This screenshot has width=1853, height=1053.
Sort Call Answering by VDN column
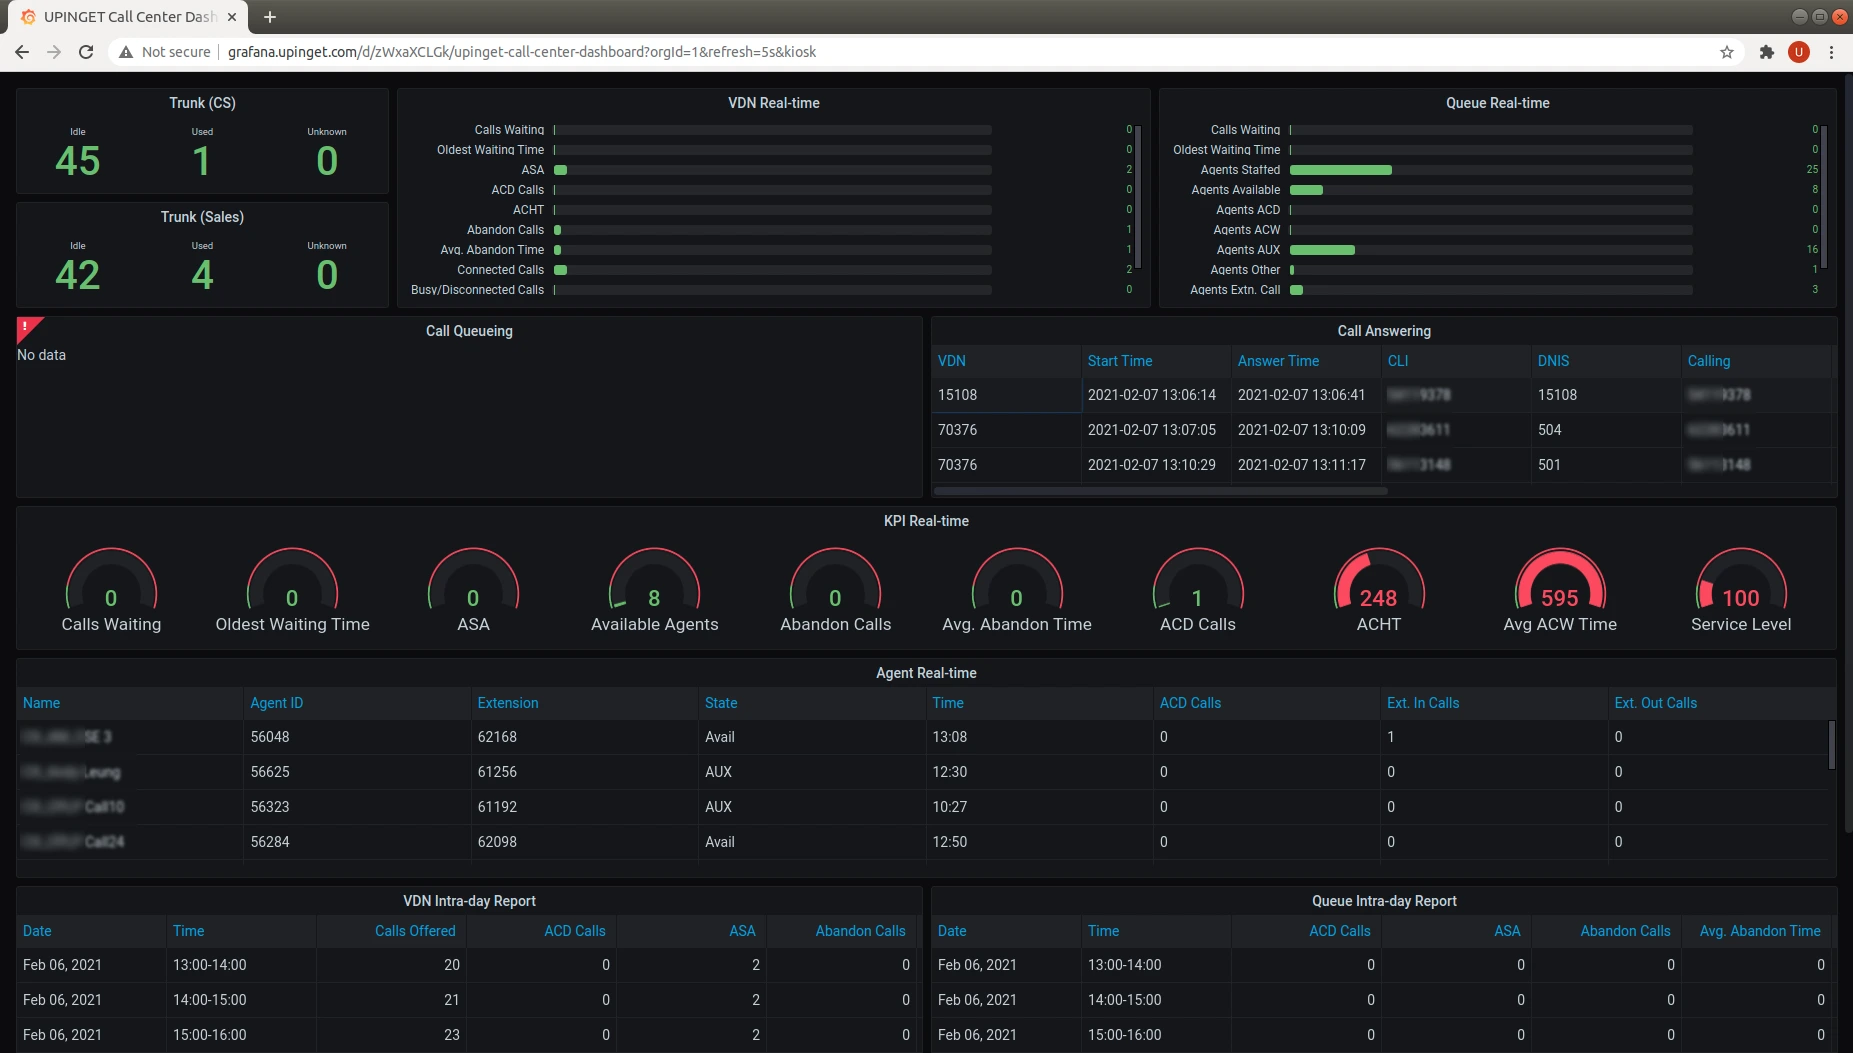pyautogui.click(x=951, y=361)
